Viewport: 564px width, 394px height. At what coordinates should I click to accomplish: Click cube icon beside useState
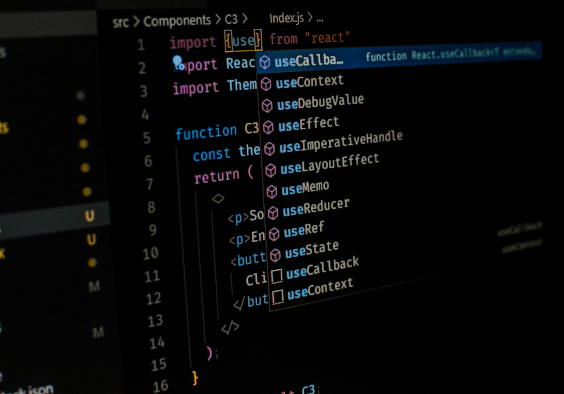click(276, 255)
